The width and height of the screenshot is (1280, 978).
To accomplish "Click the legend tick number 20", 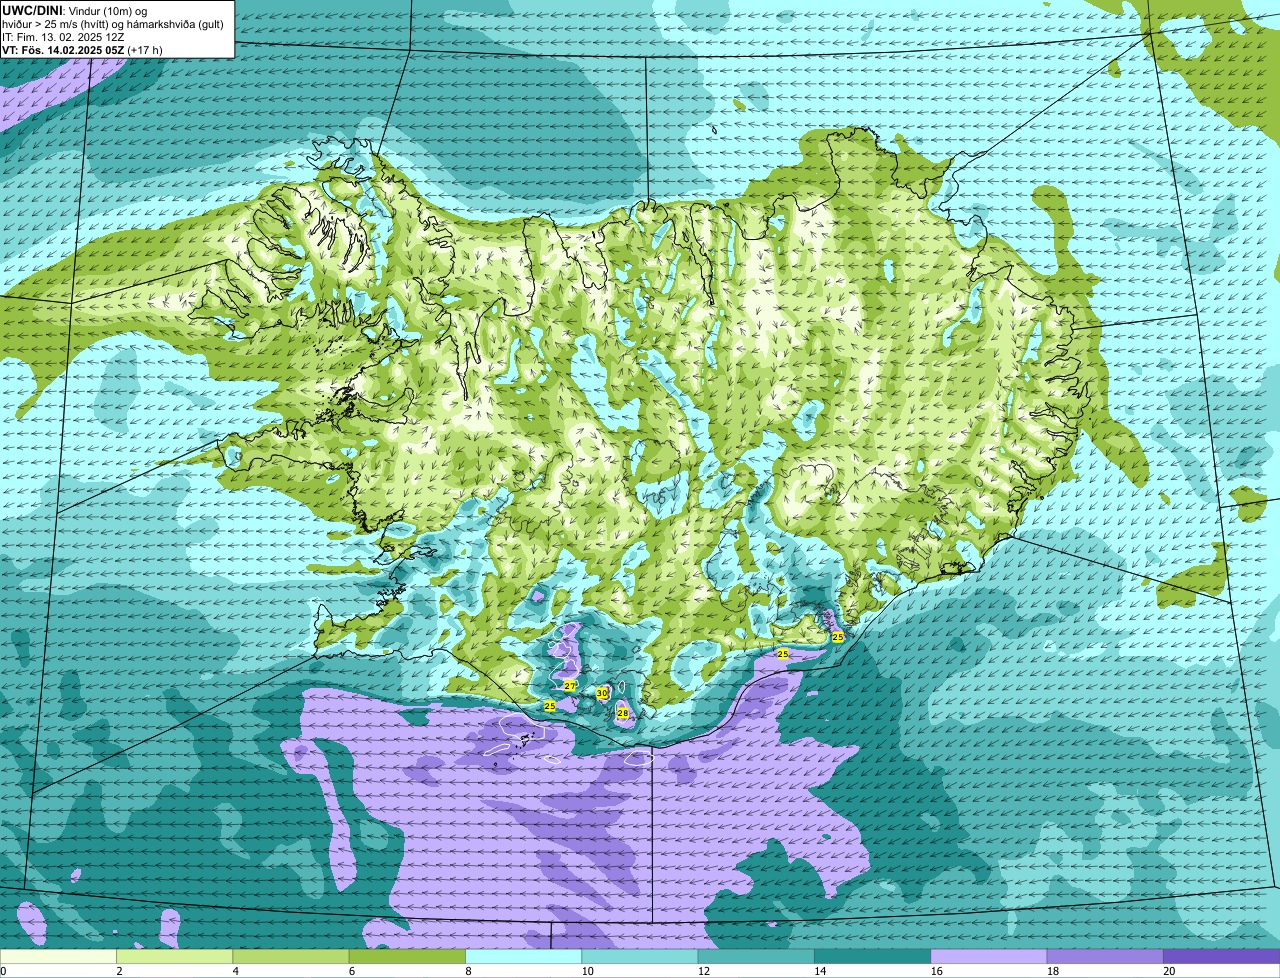I will [1168, 971].
